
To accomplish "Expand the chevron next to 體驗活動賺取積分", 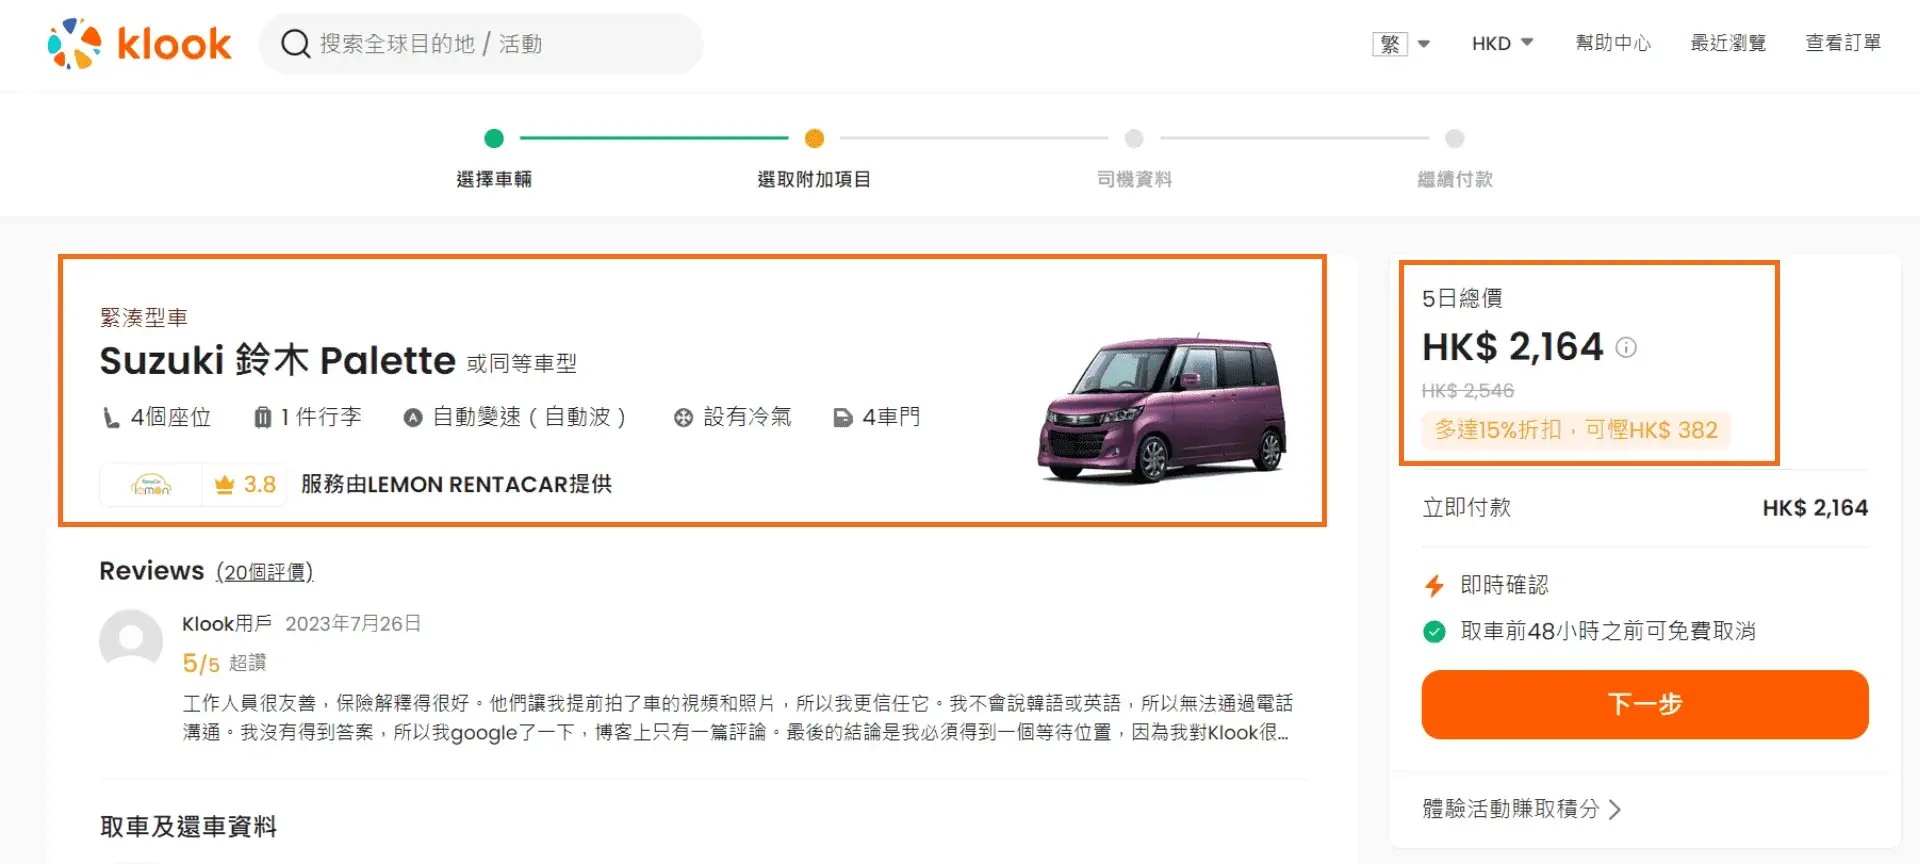I will click(x=1615, y=809).
